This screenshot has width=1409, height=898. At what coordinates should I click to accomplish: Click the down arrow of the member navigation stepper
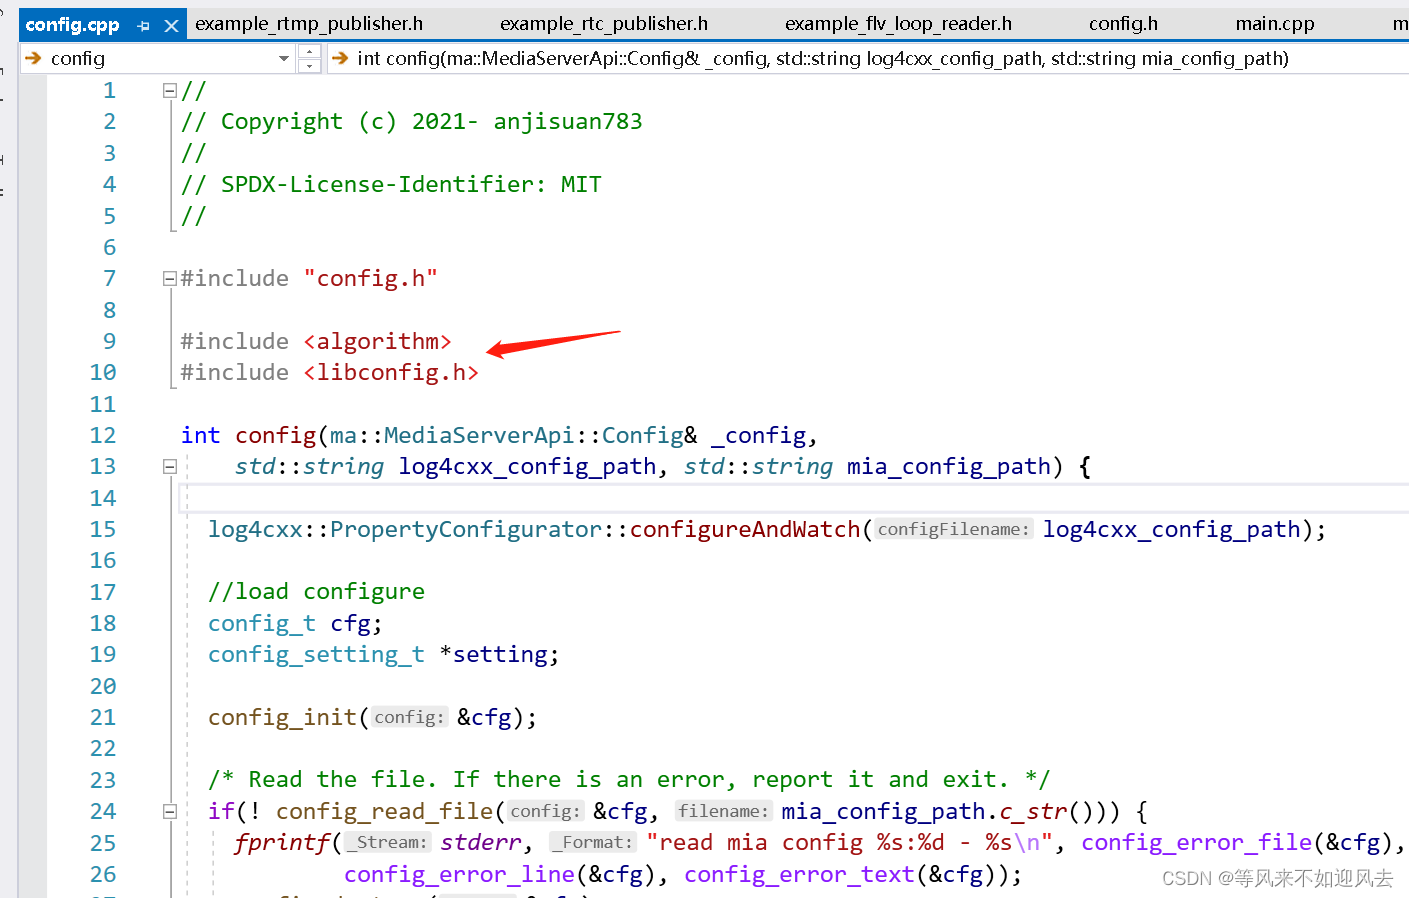[309, 64]
